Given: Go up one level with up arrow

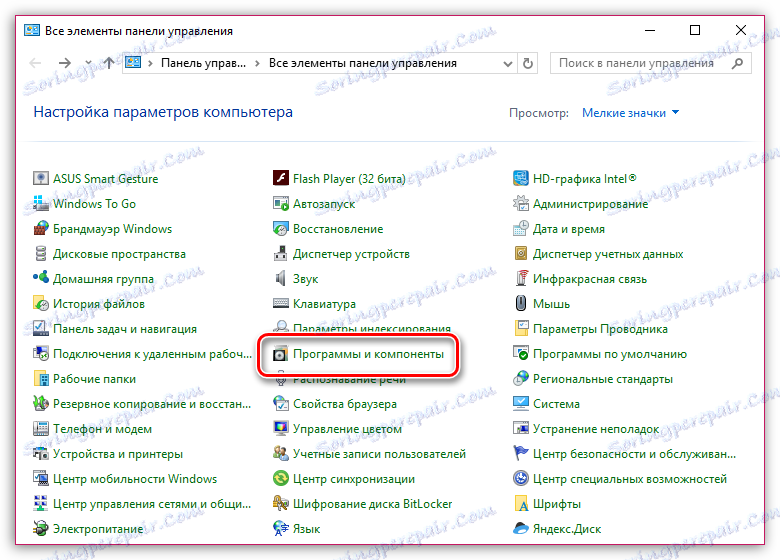Looking at the screenshot, I should click(109, 63).
